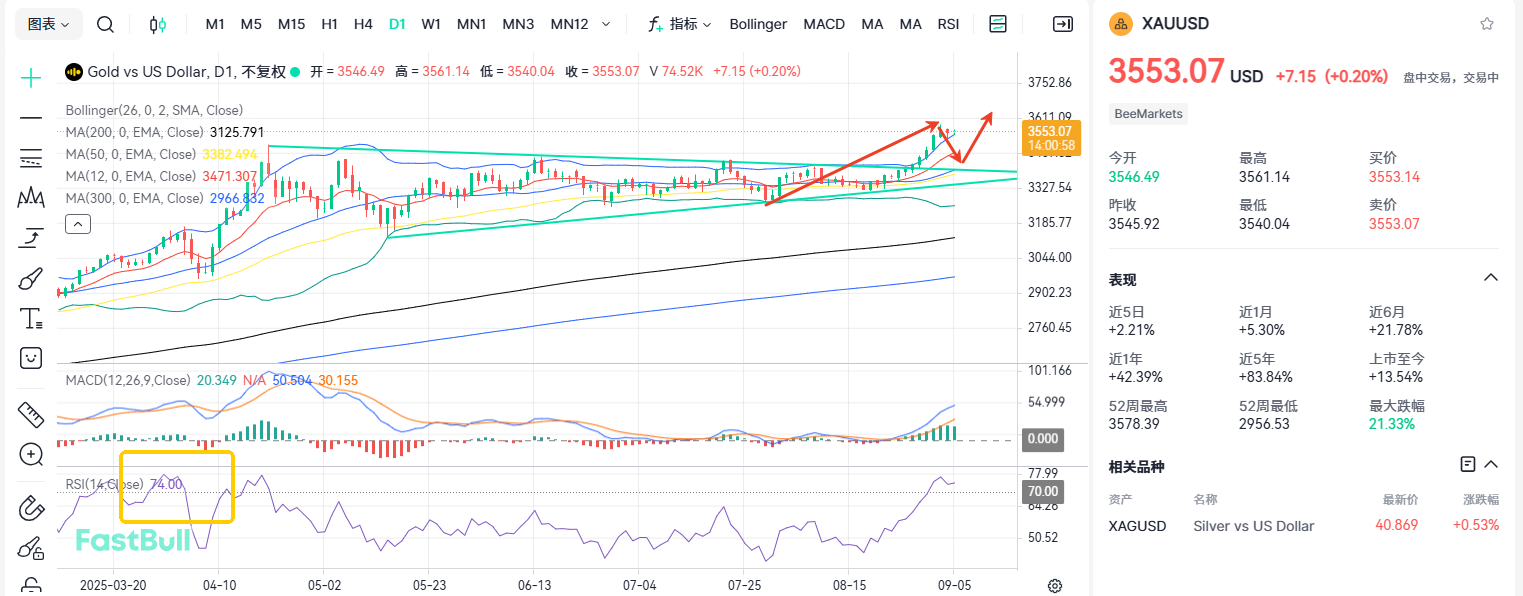
Task: Open the chart layout template icon
Action: (x=997, y=24)
